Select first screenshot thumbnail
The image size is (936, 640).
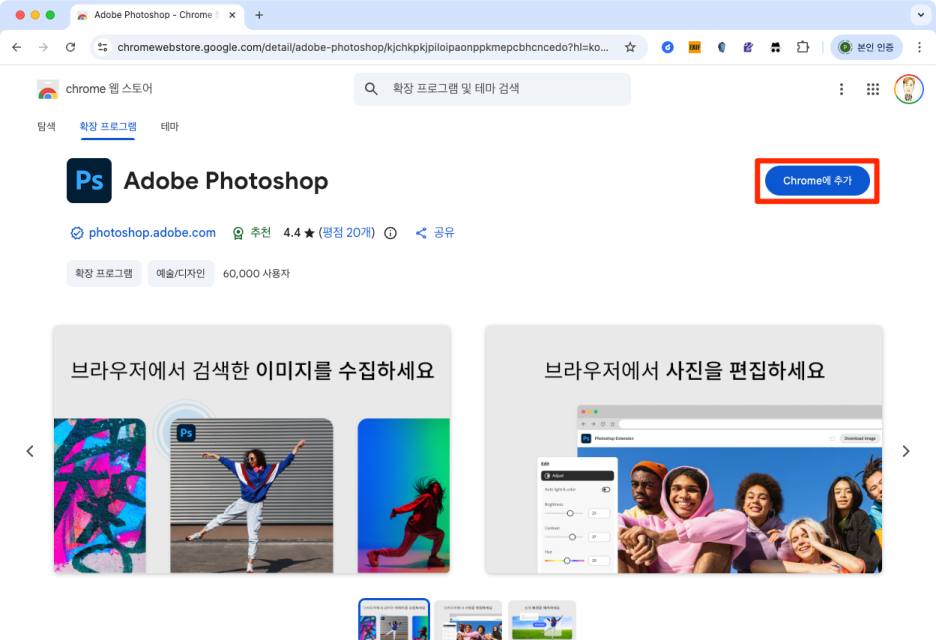pyautogui.click(x=394, y=620)
